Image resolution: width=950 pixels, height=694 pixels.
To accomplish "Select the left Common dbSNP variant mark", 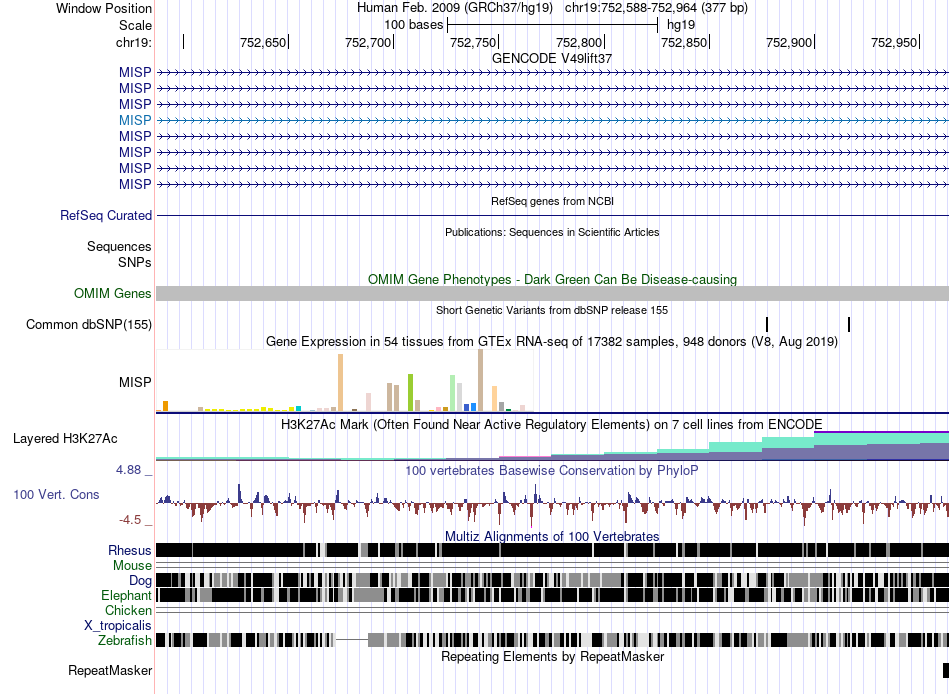I will 767,324.
